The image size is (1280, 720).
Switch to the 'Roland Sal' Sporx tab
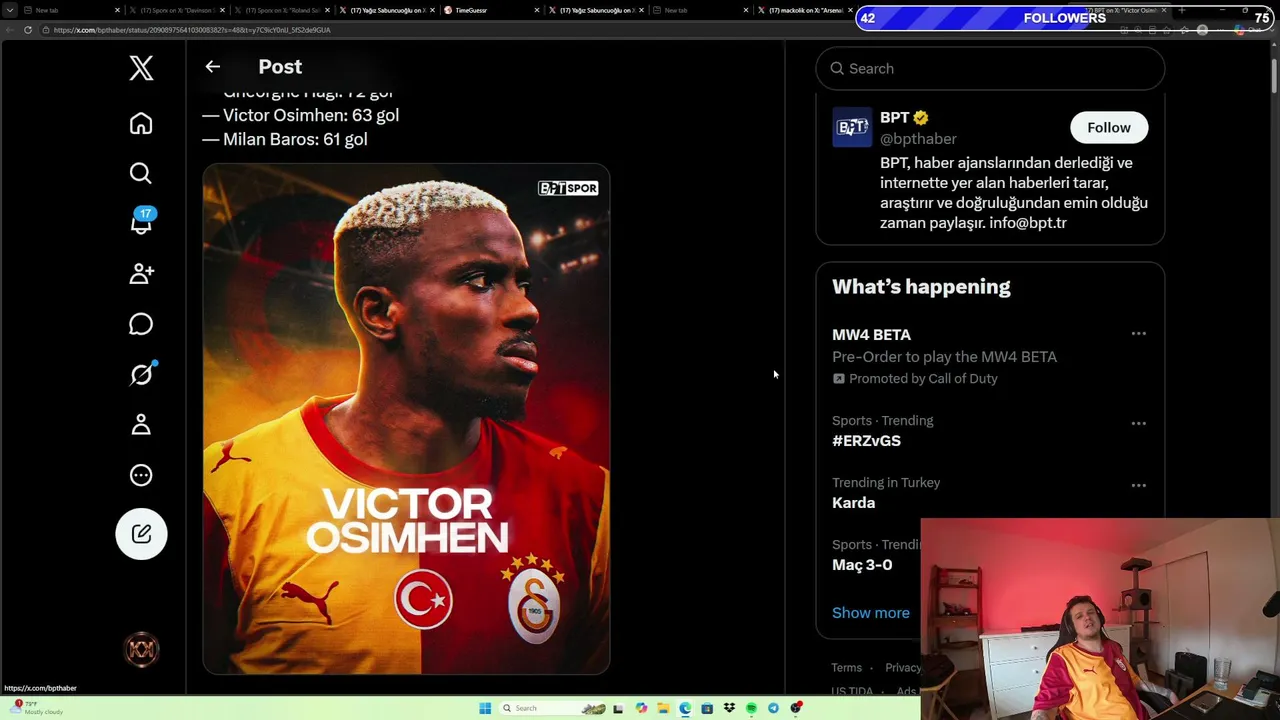[280, 10]
